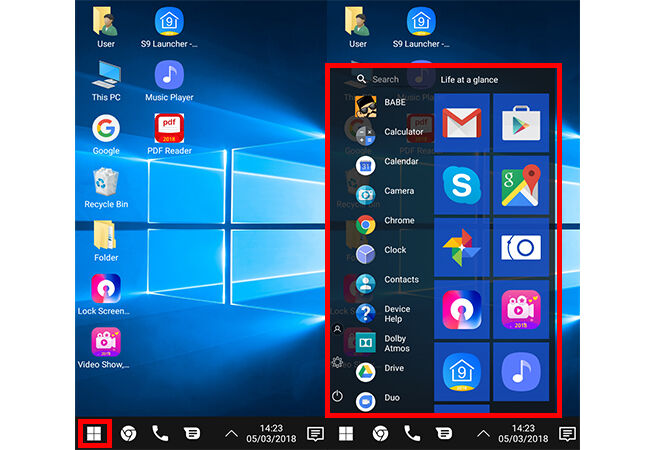Open Dolby Atmos from the app list
Viewport: 650px width, 450px height.
tap(383, 343)
